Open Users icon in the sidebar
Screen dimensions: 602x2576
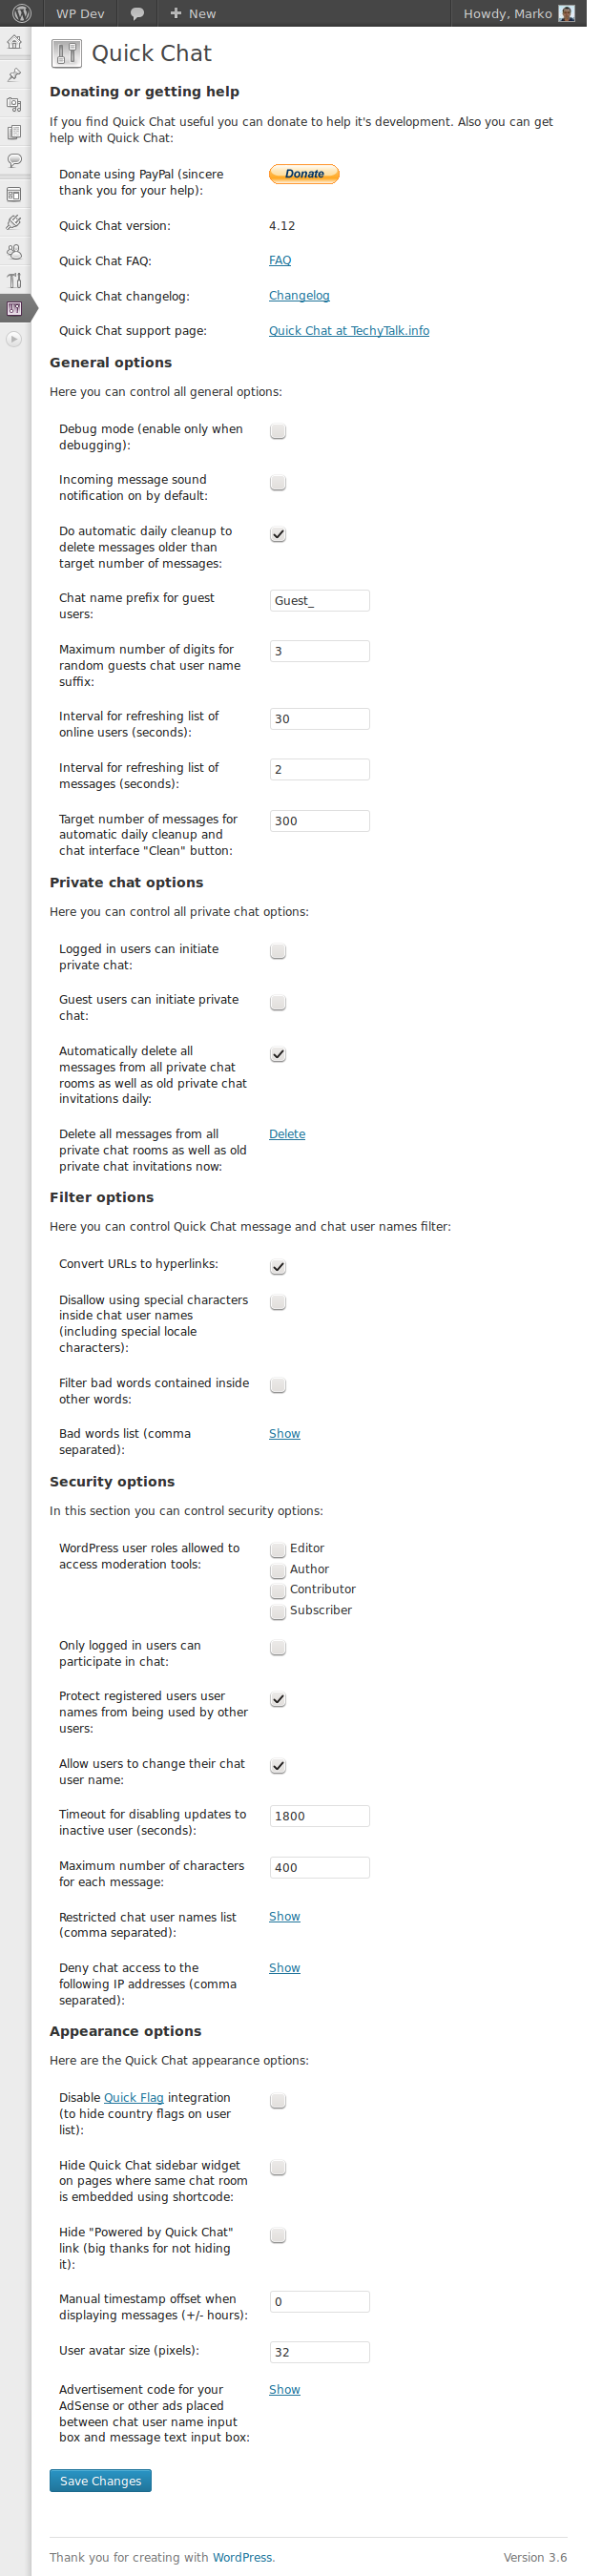tap(14, 252)
